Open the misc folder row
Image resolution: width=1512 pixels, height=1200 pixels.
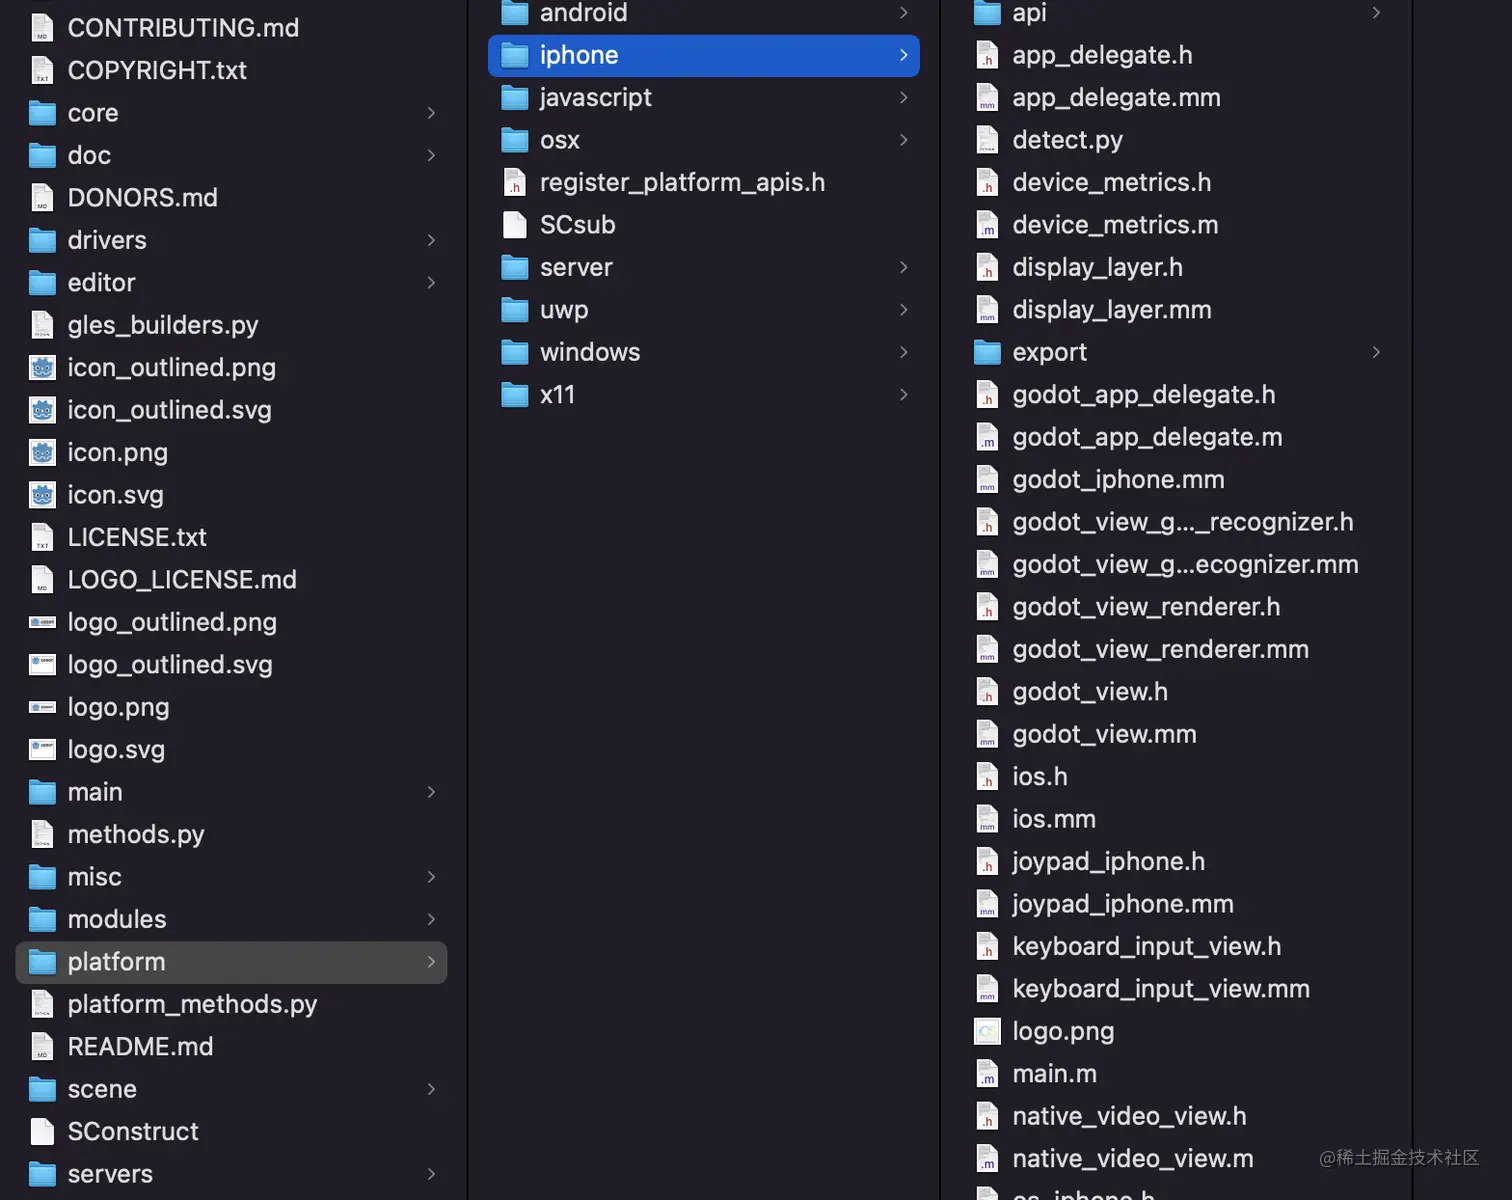231,877
